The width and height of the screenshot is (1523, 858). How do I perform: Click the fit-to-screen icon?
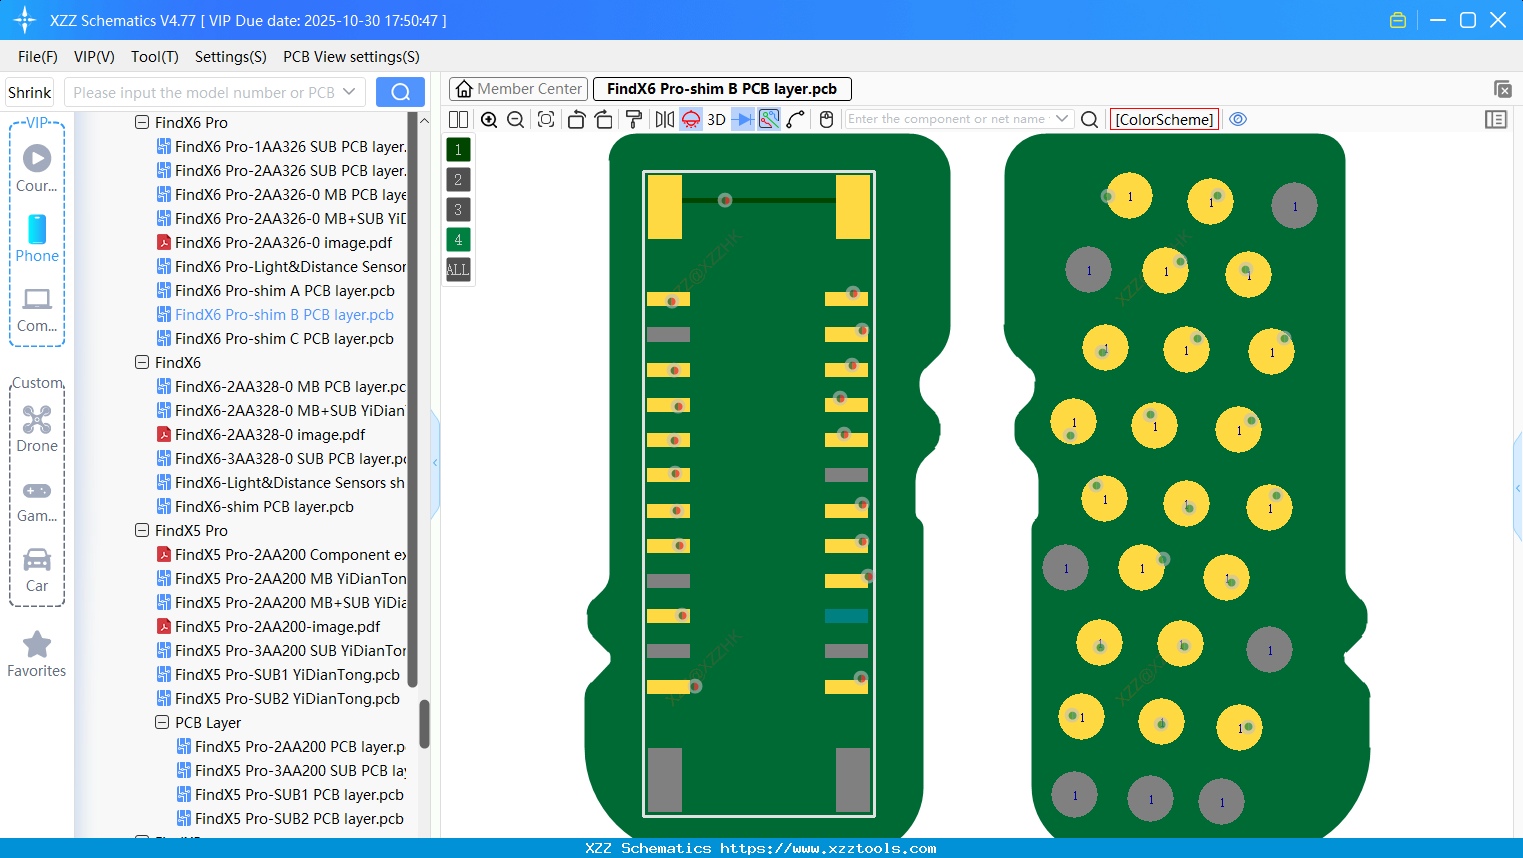pos(546,119)
